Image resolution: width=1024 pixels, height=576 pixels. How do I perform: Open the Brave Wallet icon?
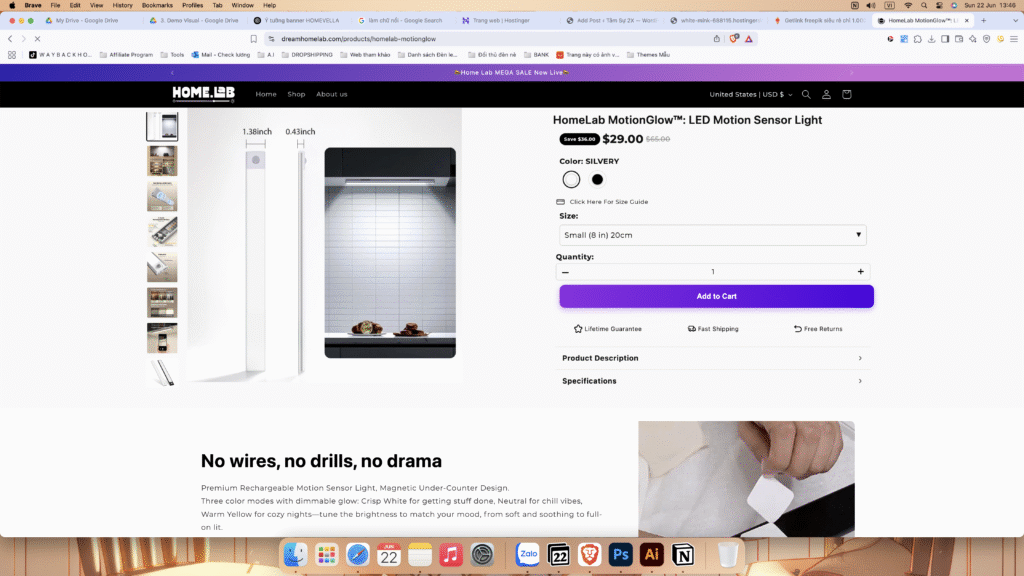point(959,39)
